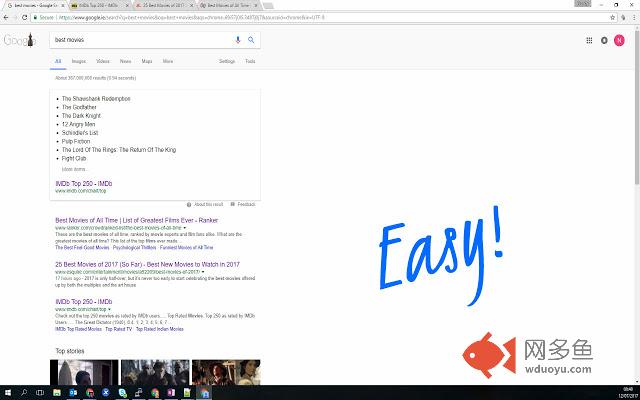The image size is (640, 400).
Task: Switch to the Images search tab
Action: (x=78, y=61)
